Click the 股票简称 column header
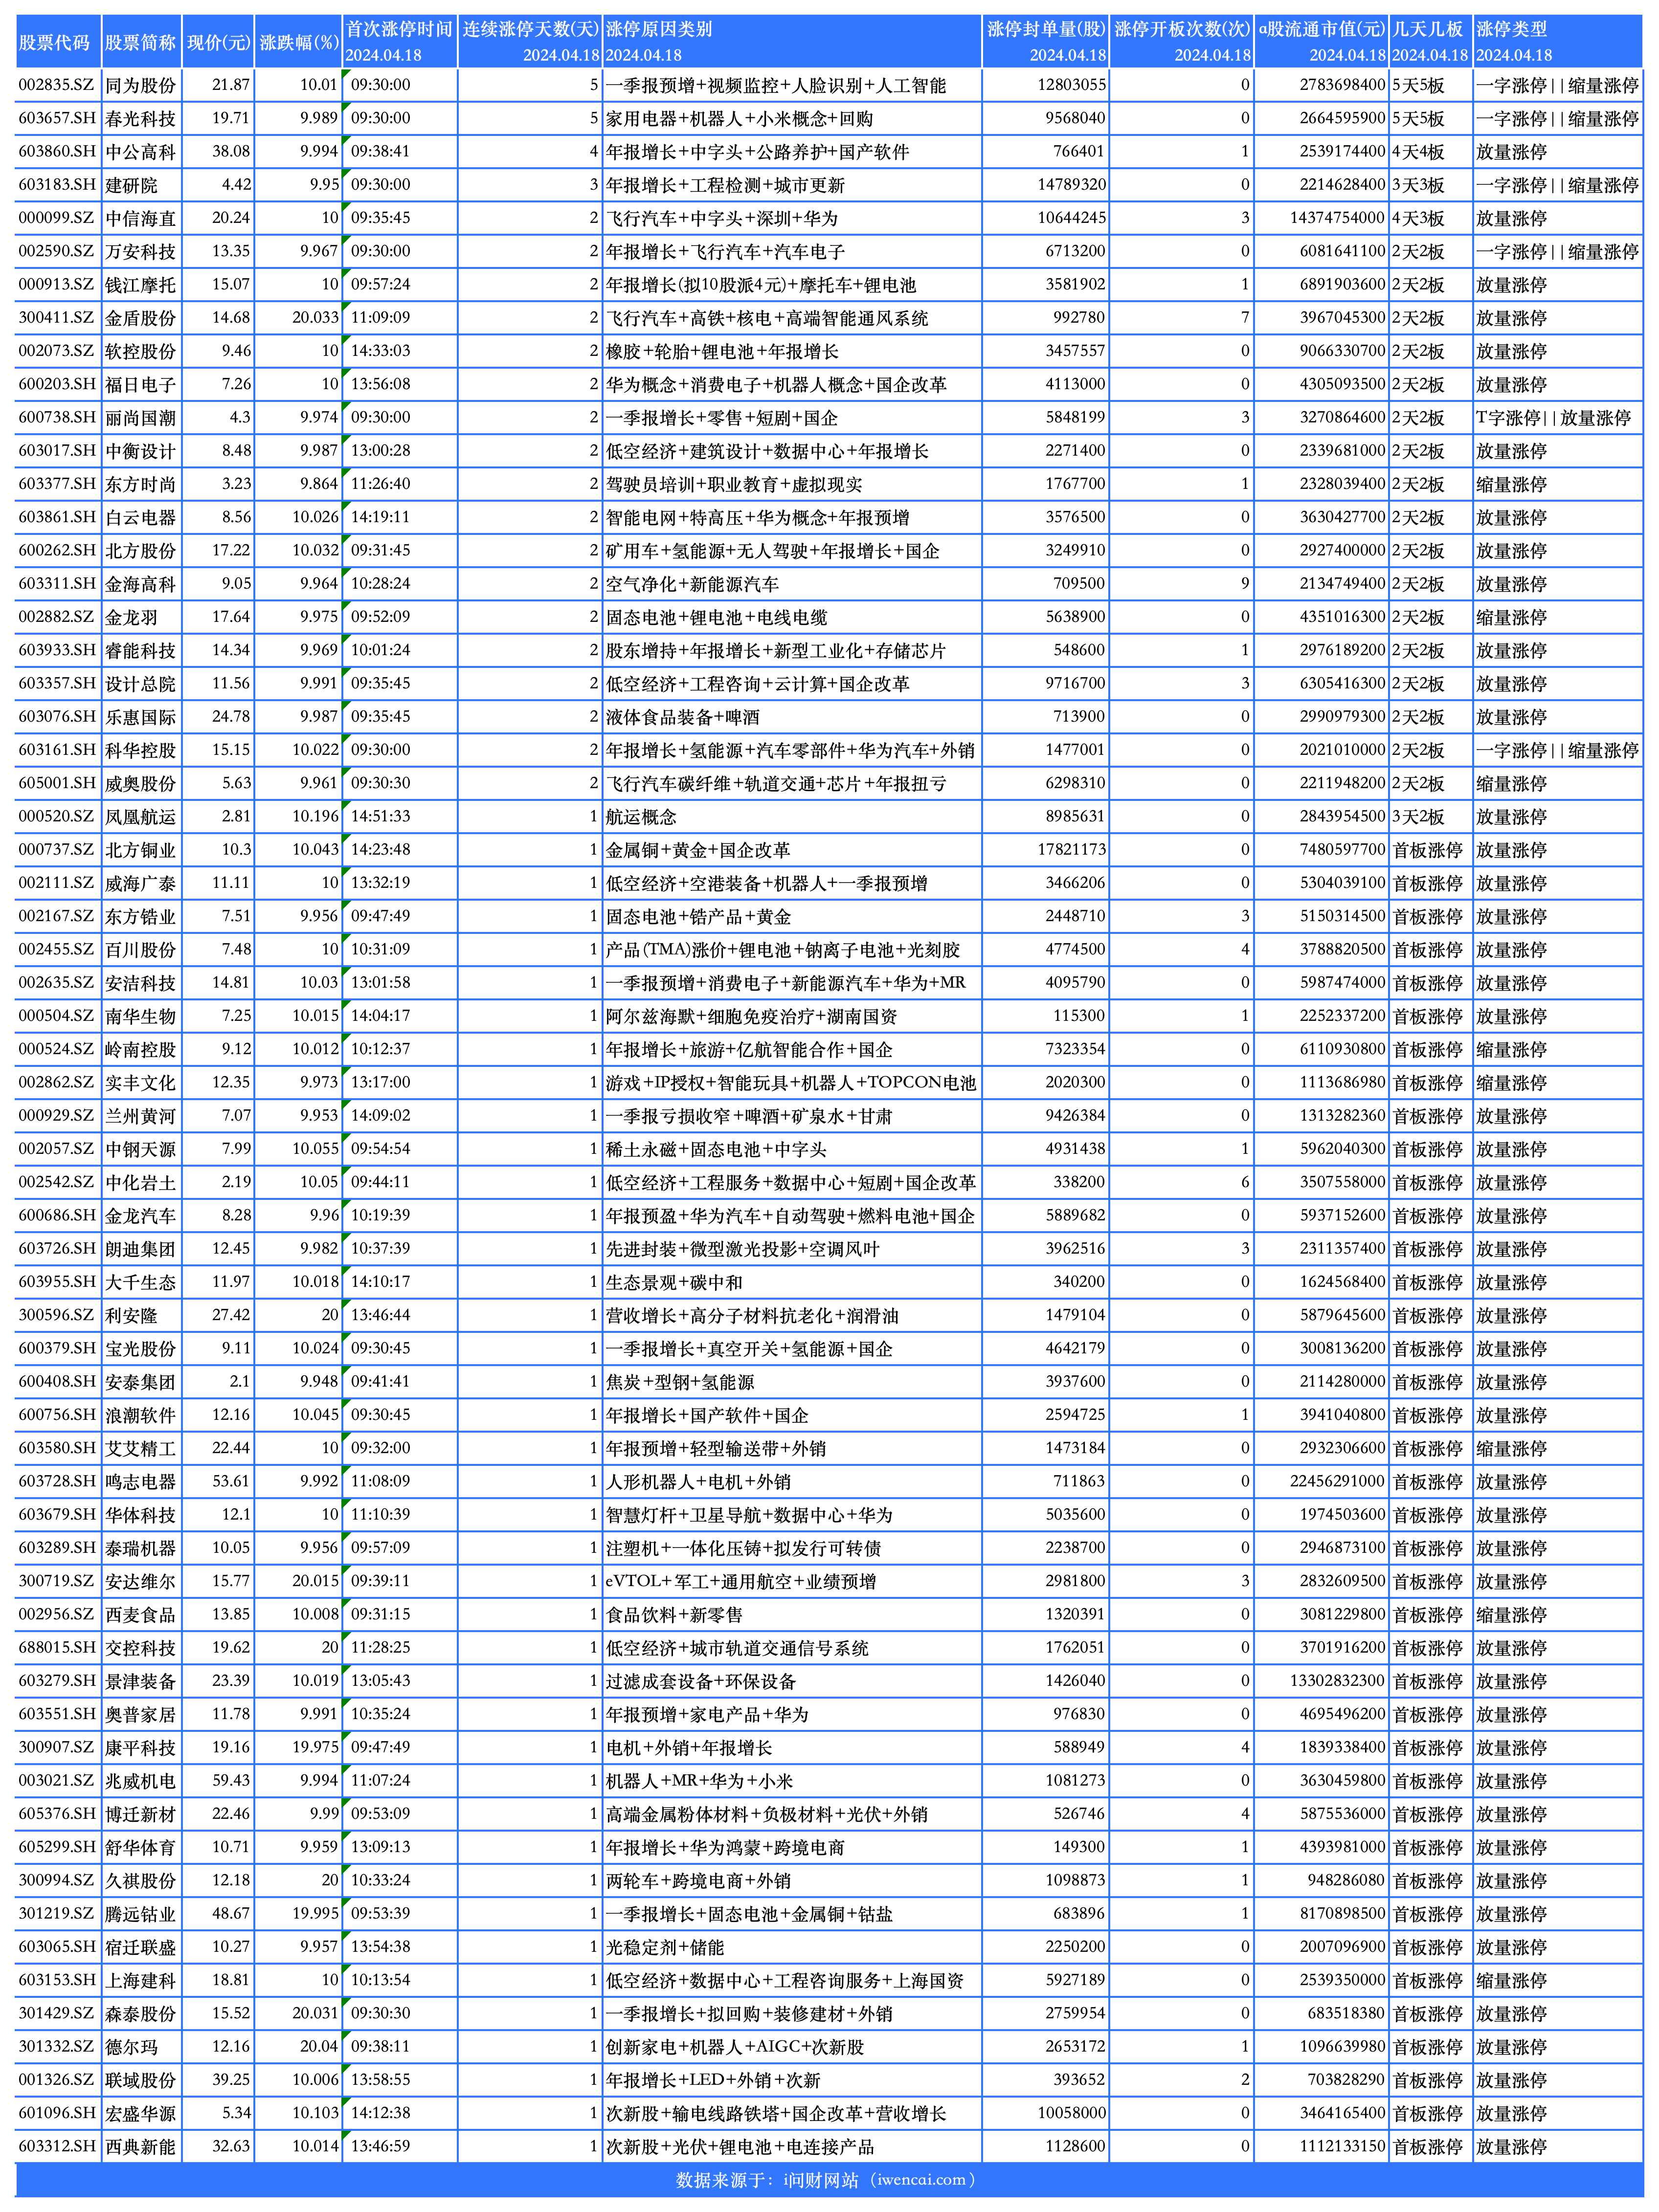1659x2212 pixels. point(142,42)
